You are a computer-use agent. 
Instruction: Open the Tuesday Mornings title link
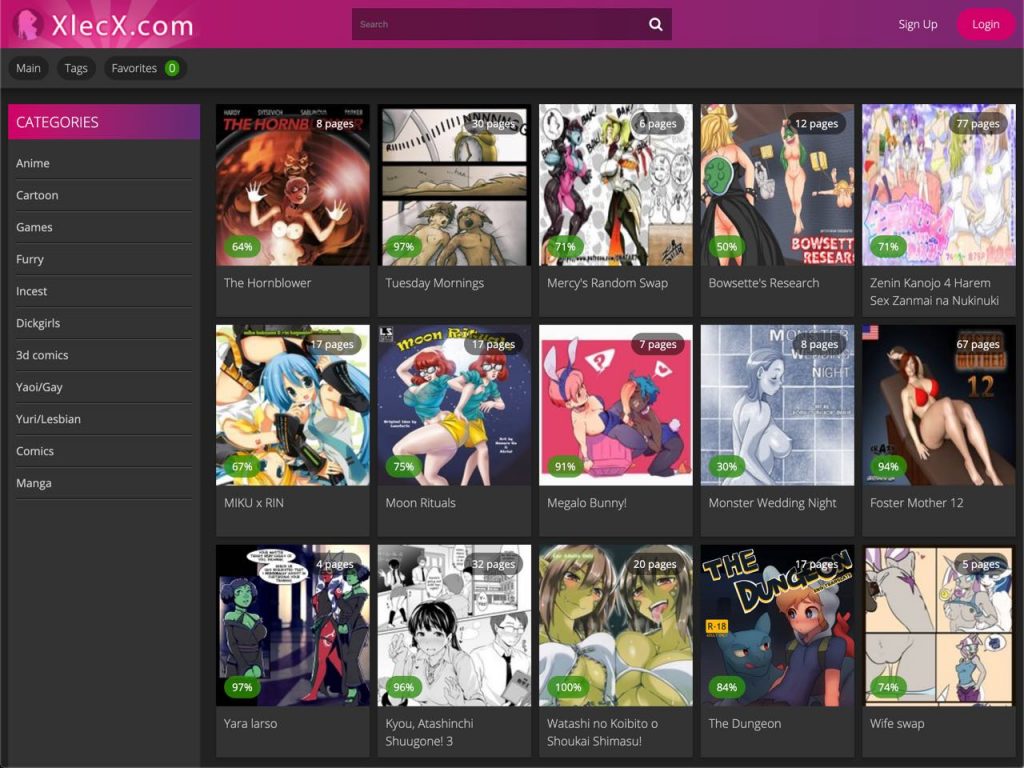(434, 283)
